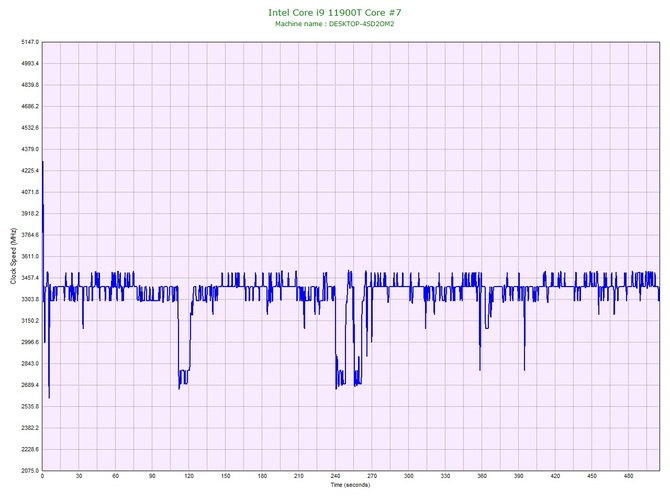
Task: Click the 90 tick on time axis
Action: 152,476
